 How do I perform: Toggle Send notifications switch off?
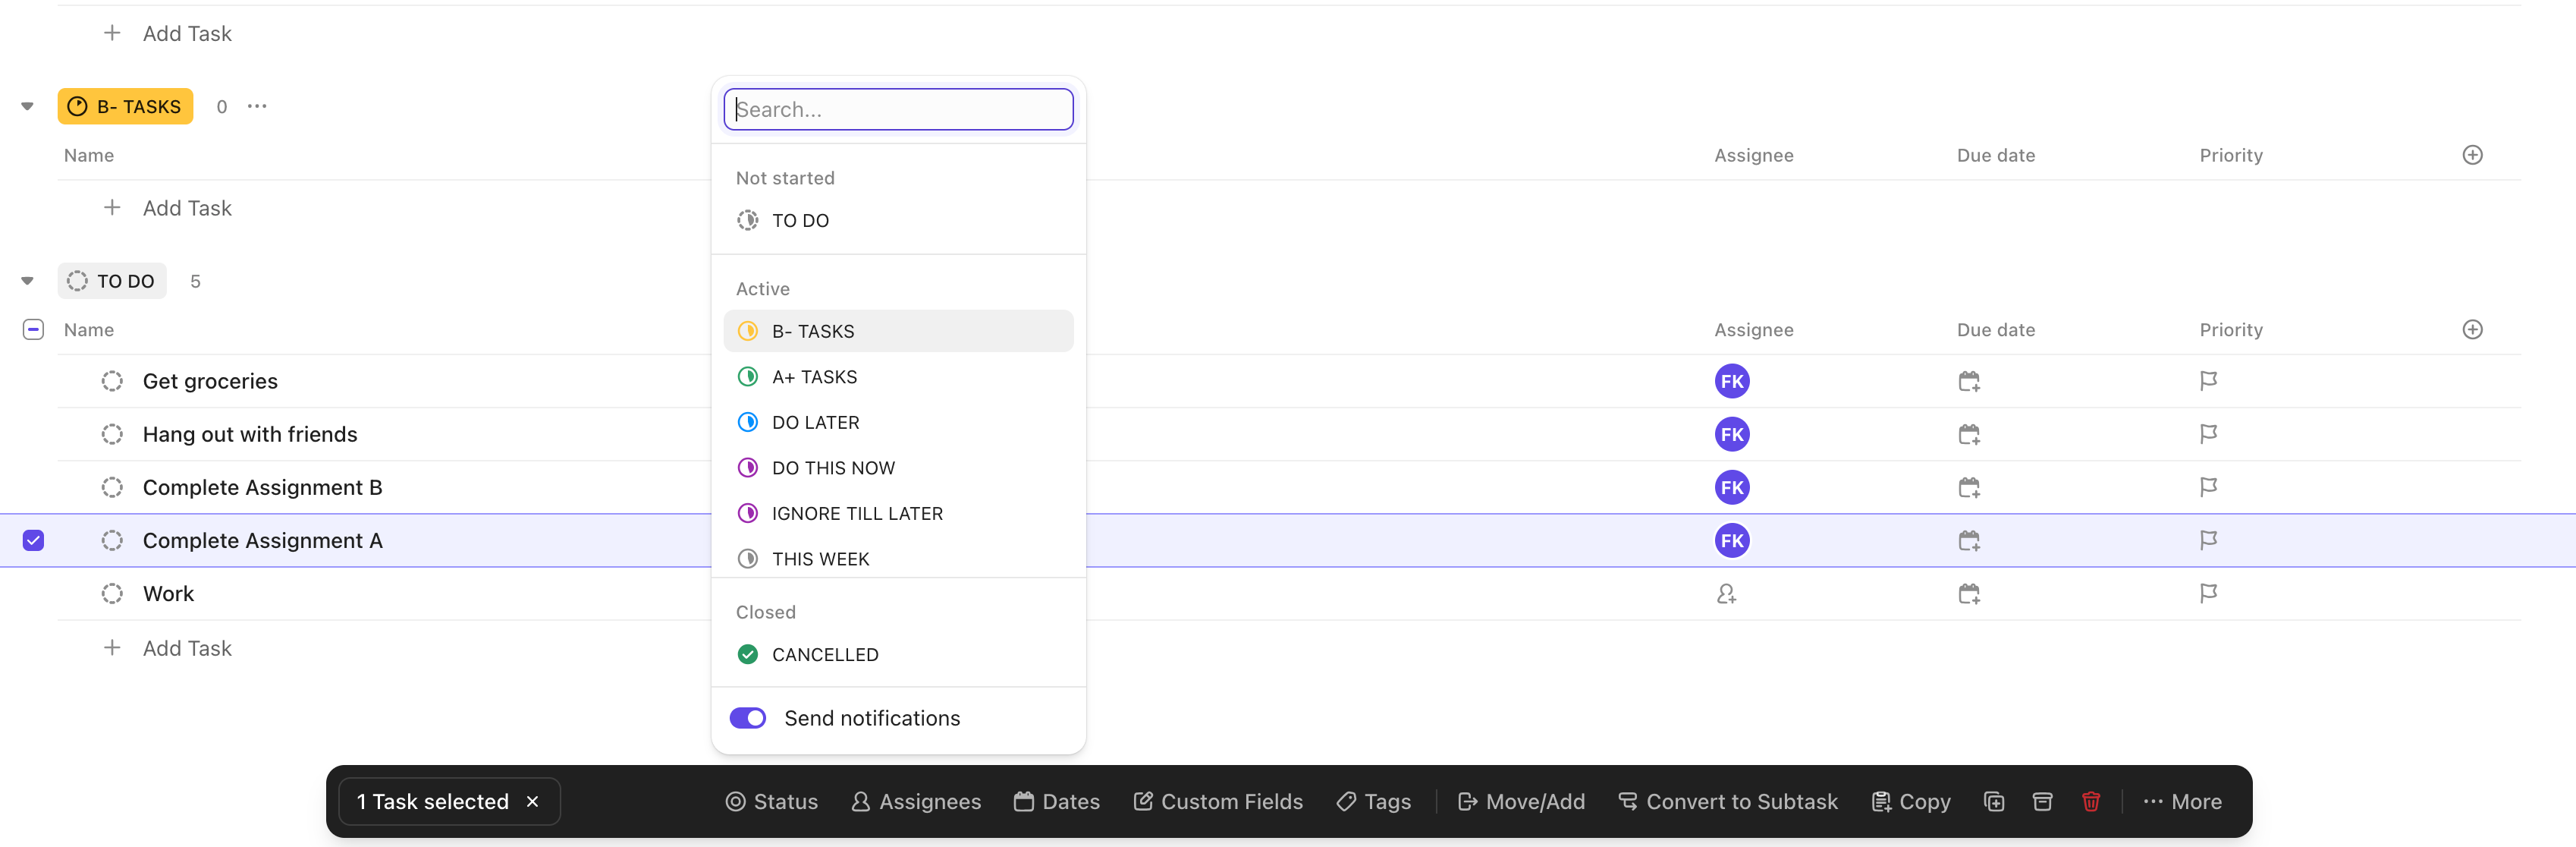pos(747,718)
